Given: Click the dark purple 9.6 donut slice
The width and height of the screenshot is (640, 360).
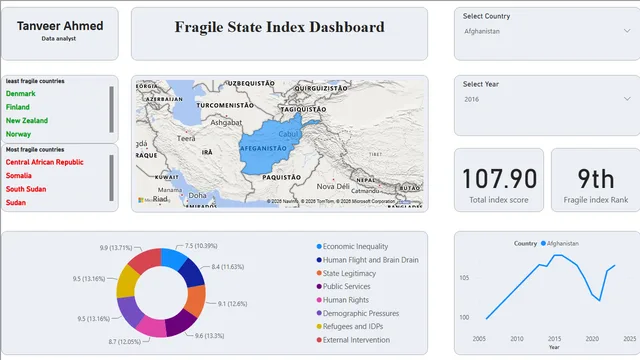Looking at the screenshot, I should (181, 323).
